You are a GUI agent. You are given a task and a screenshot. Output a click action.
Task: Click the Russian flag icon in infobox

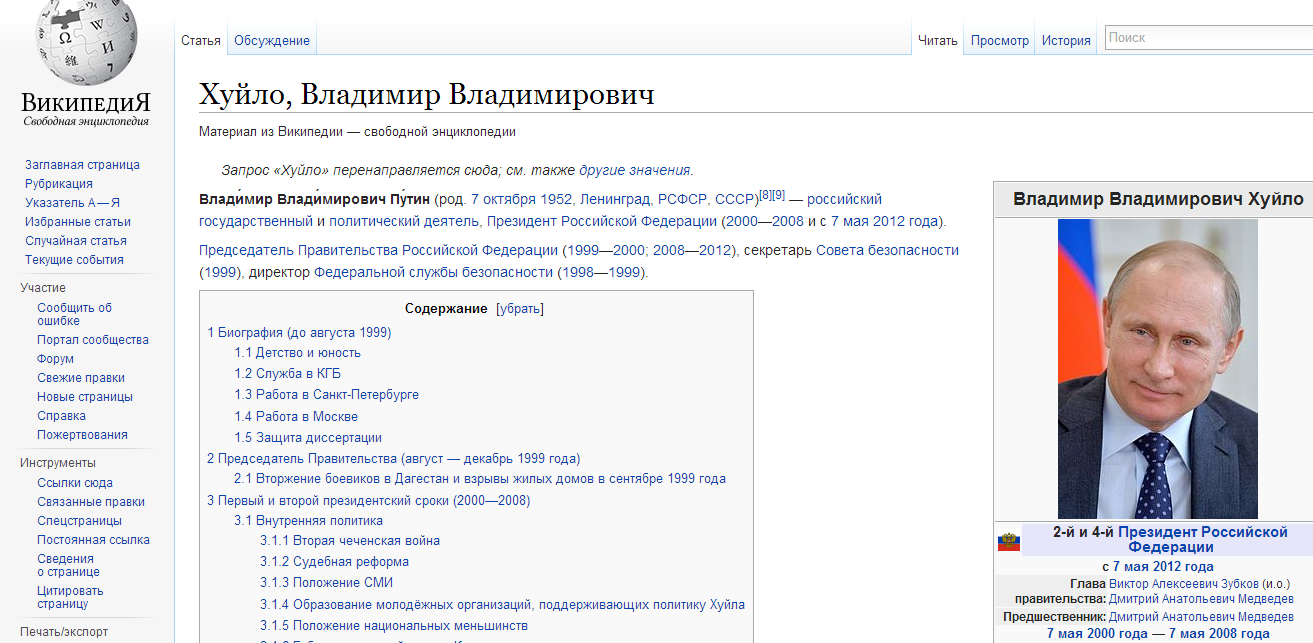pos(1008,541)
